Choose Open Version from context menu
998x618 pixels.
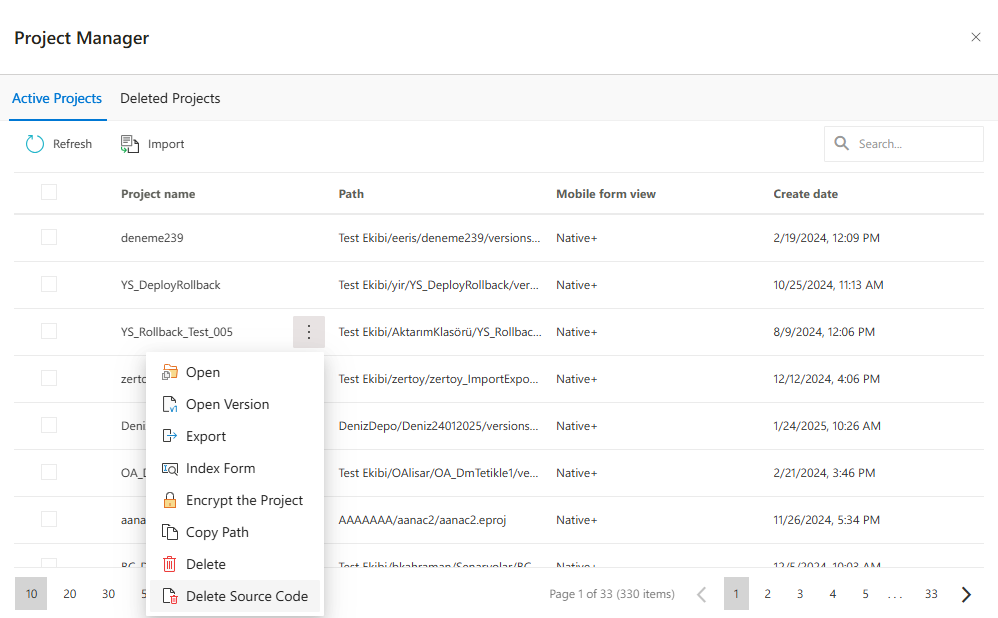pyautogui.click(x=233, y=404)
